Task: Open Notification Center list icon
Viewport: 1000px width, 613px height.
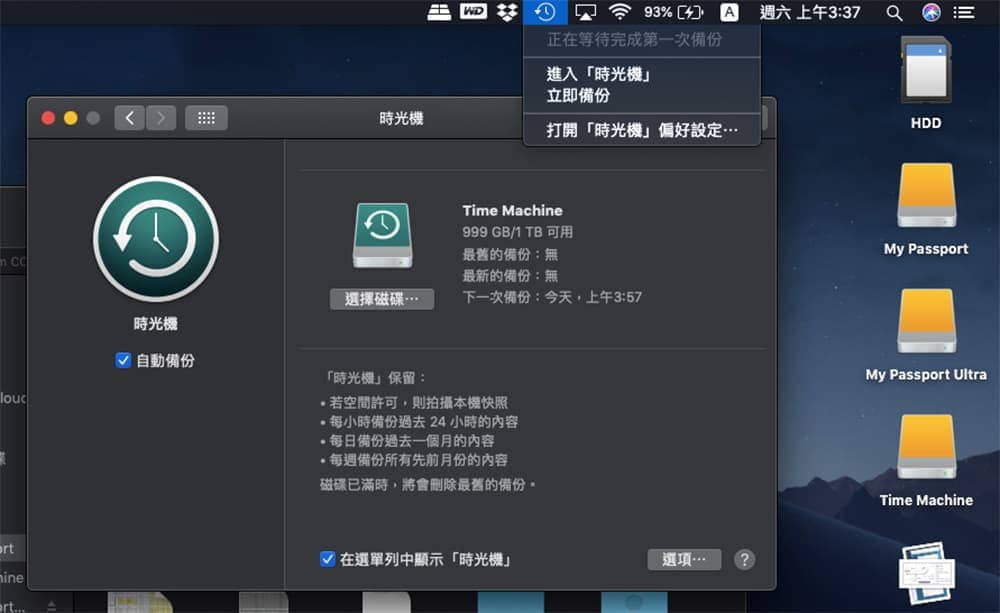Action: [x=964, y=12]
